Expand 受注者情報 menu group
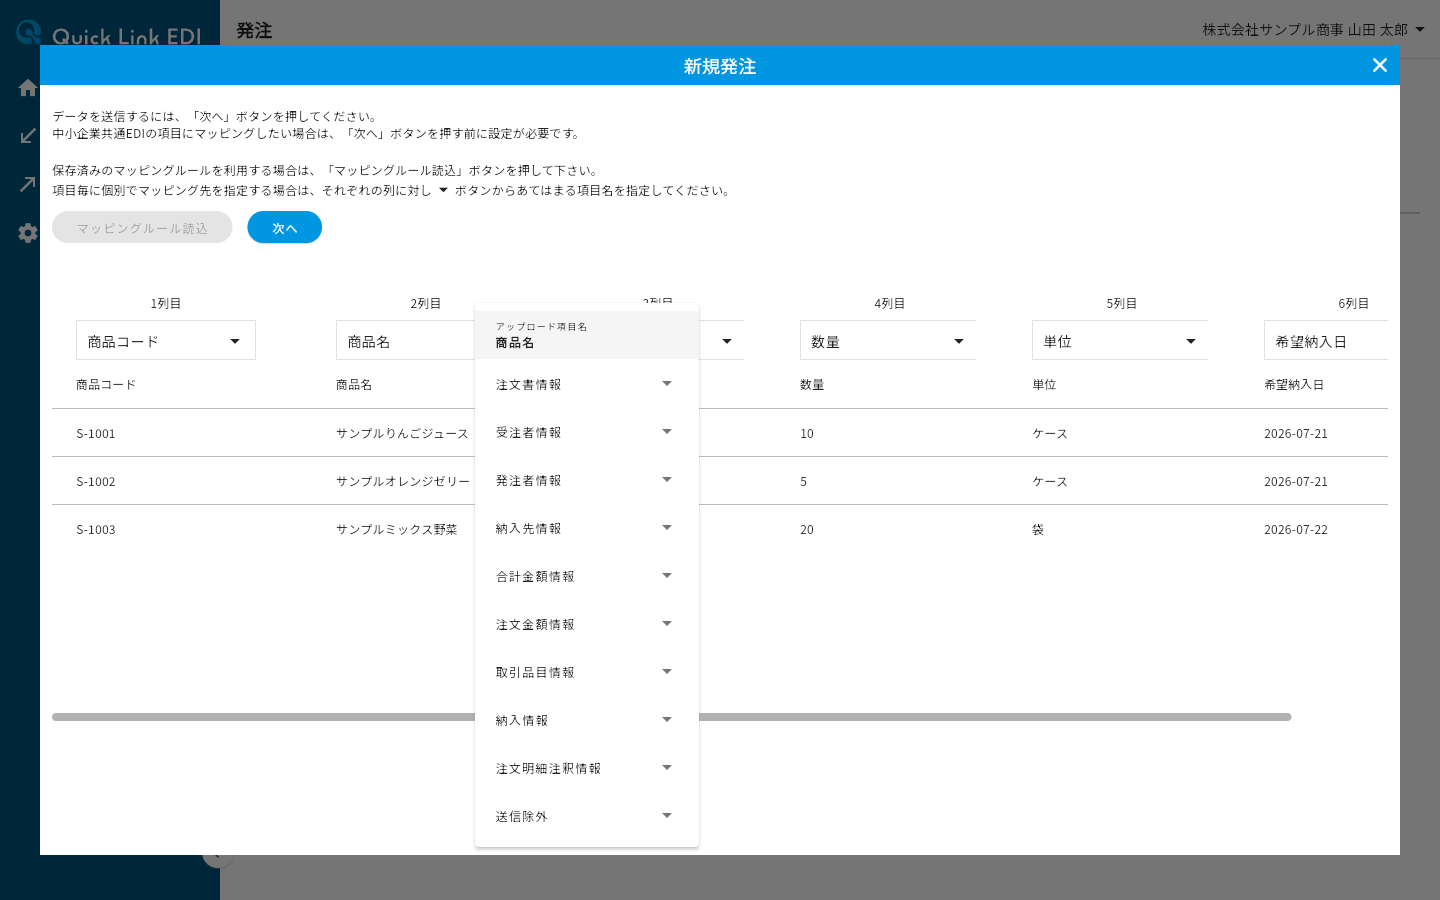 click(587, 432)
